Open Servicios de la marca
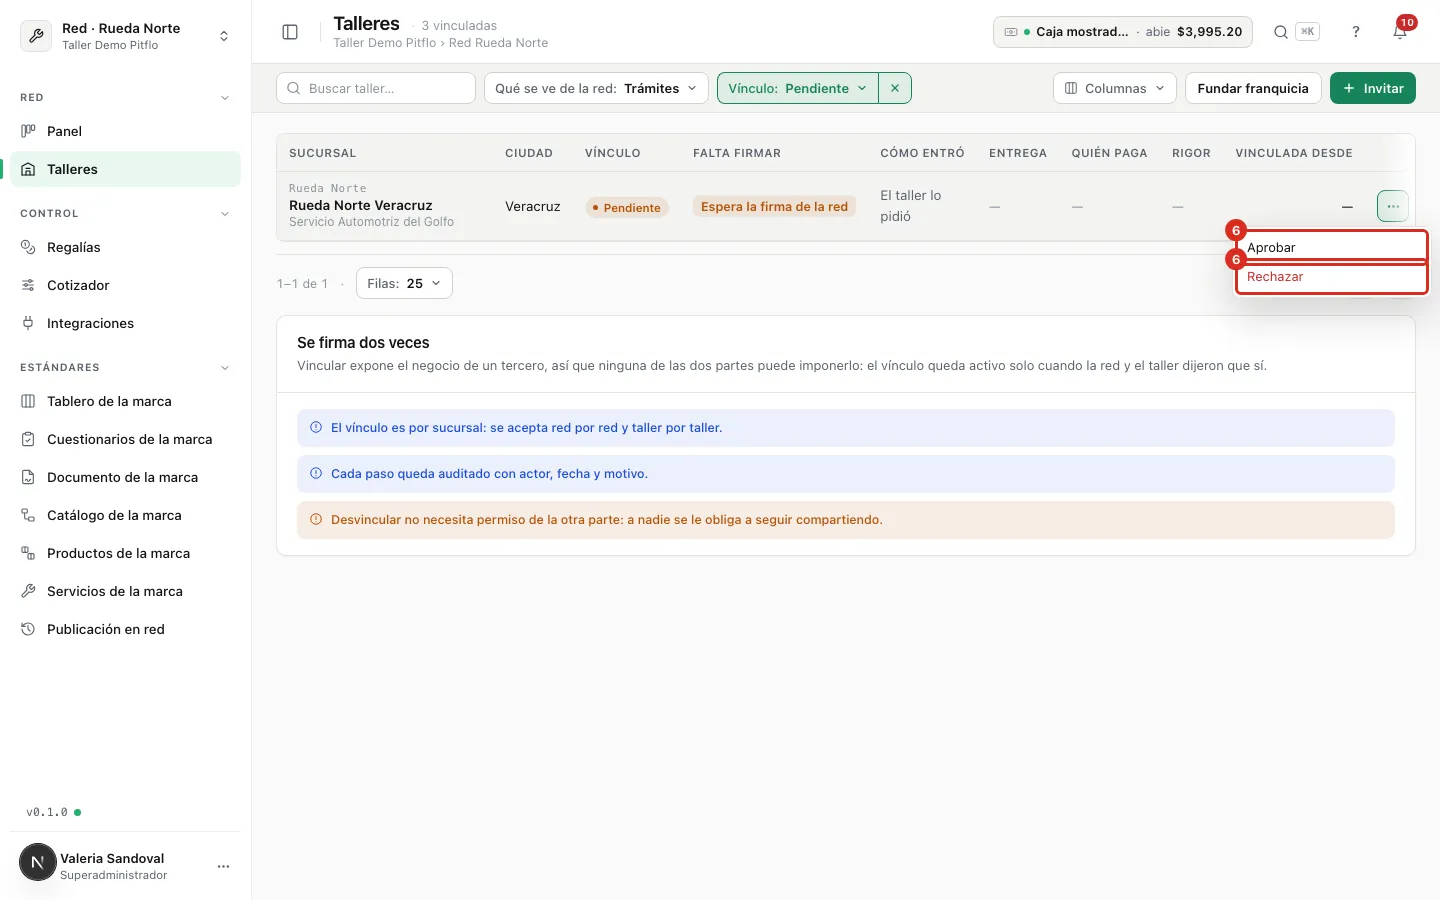This screenshot has height=900, width=1440. click(x=125, y=591)
